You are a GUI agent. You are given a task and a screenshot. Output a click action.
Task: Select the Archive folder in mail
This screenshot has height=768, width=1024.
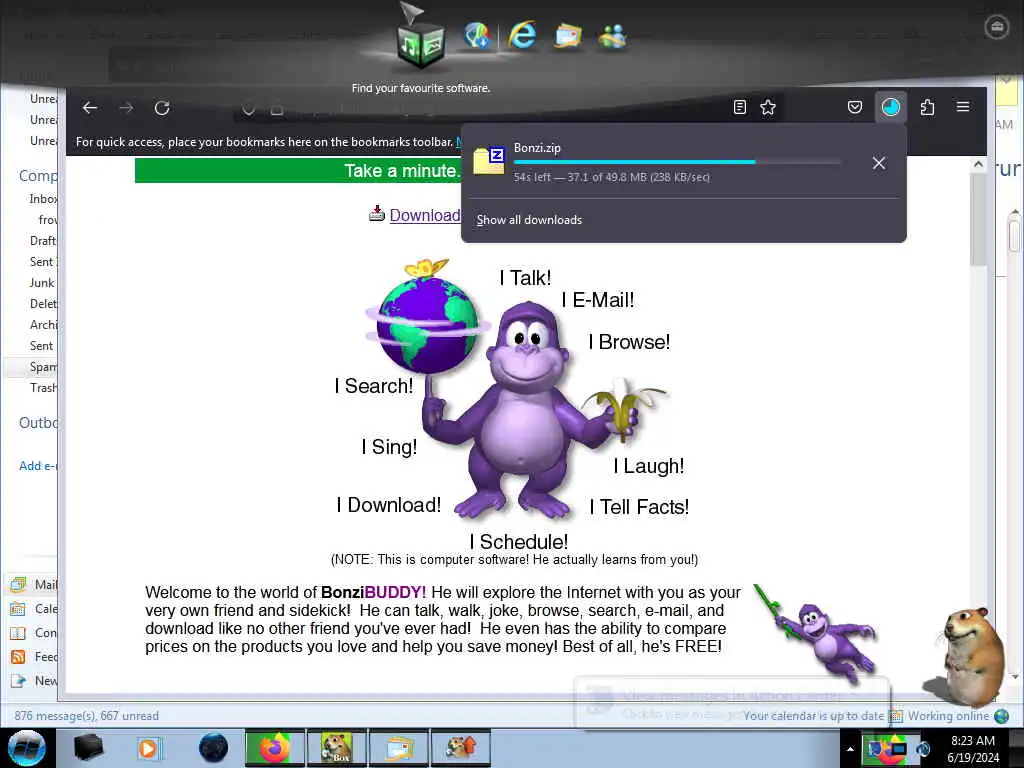click(43, 325)
